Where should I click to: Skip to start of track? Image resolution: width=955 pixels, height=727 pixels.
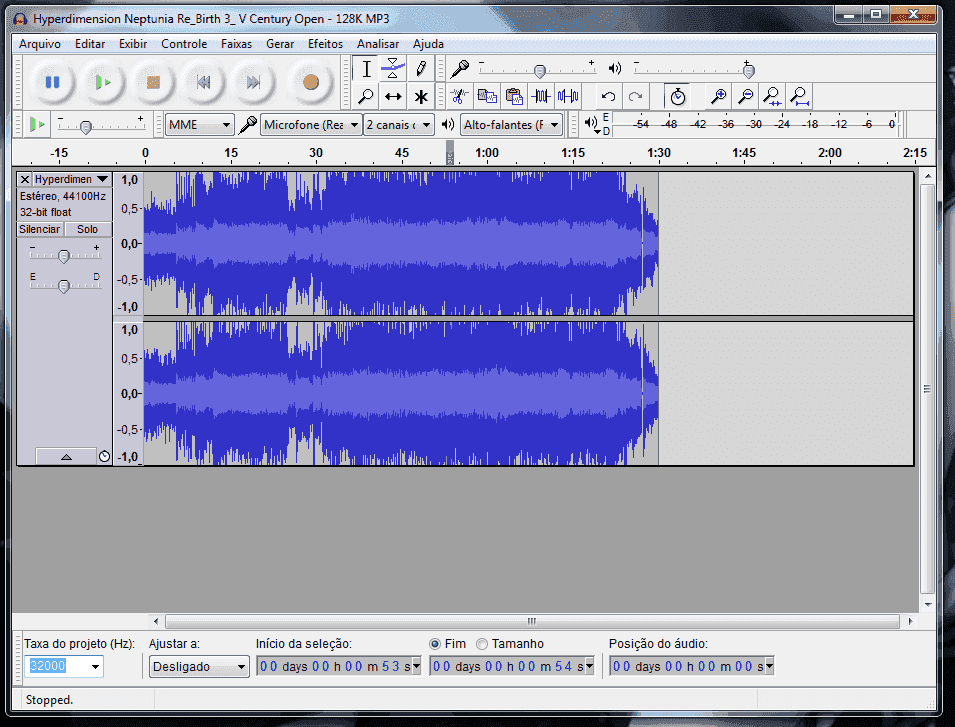pyautogui.click(x=203, y=82)
